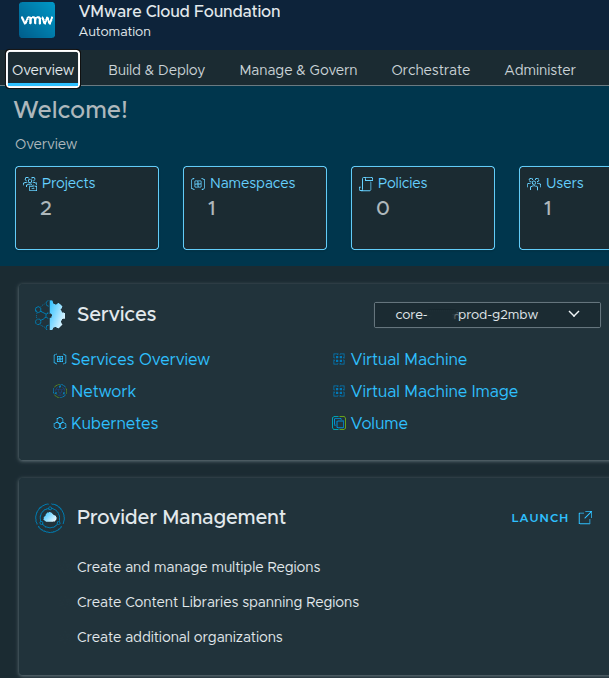Open the Users link
Viewport: 609px width, 678px height.
[x=564, y=183]
